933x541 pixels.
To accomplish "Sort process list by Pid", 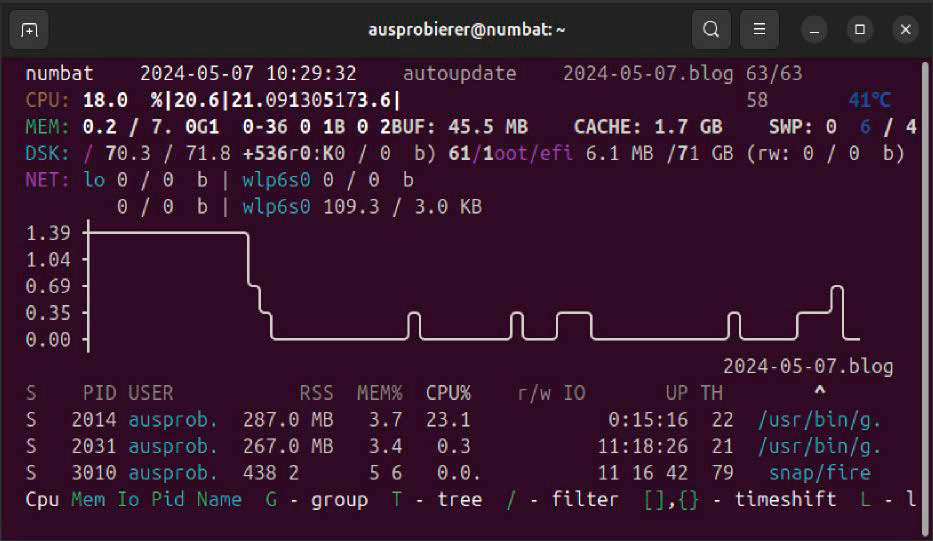I will click(x=168, y=499).
